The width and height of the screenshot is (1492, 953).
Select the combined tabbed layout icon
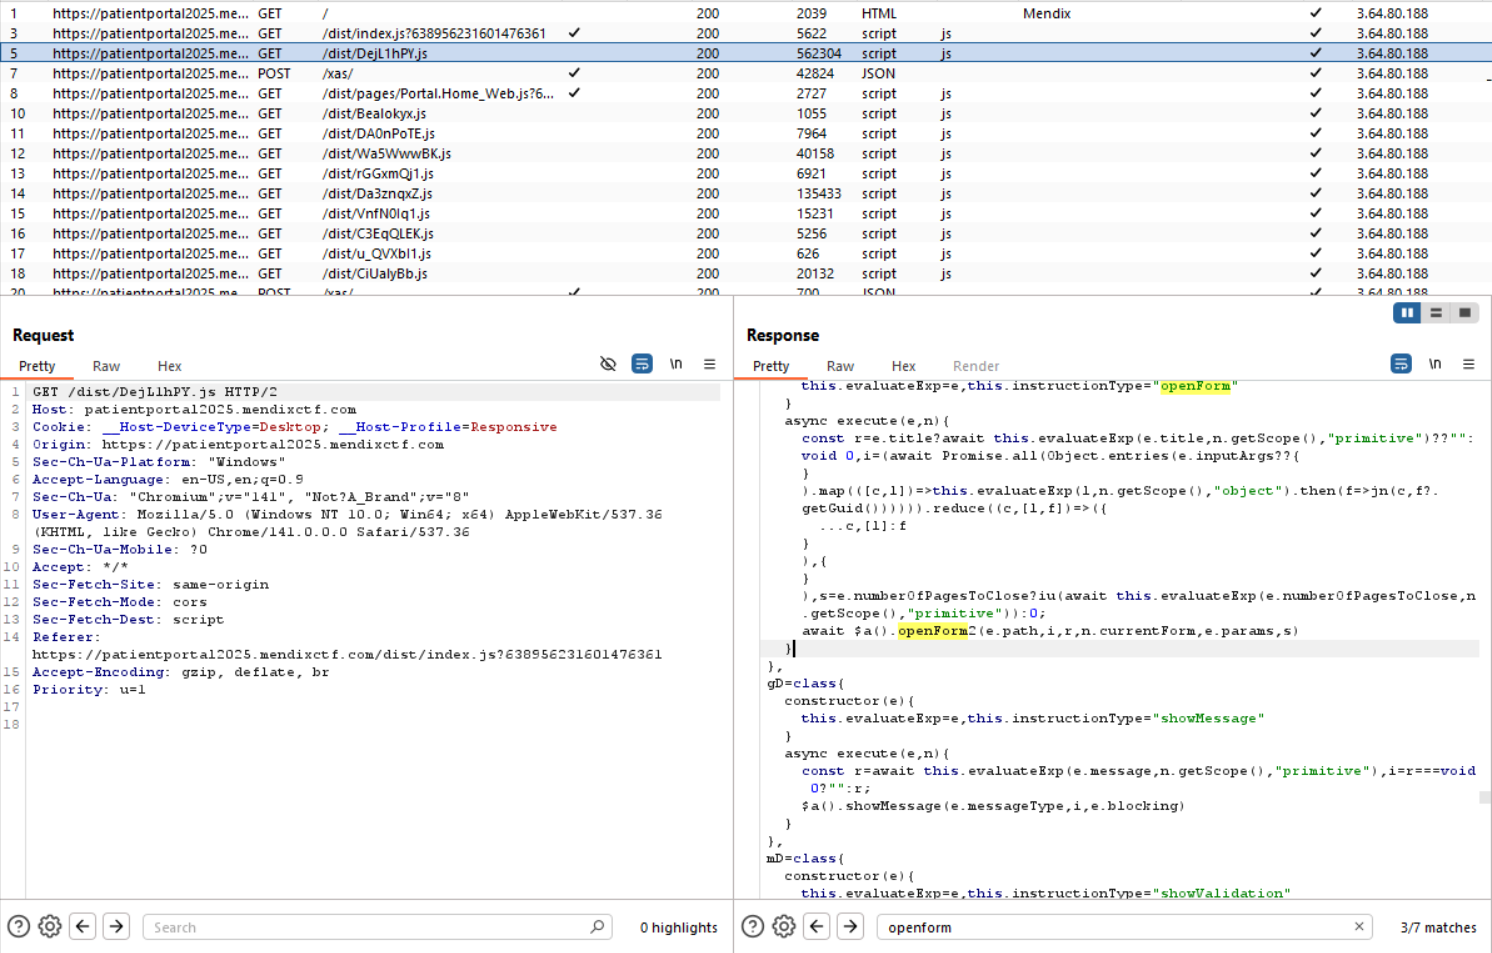1465,313
